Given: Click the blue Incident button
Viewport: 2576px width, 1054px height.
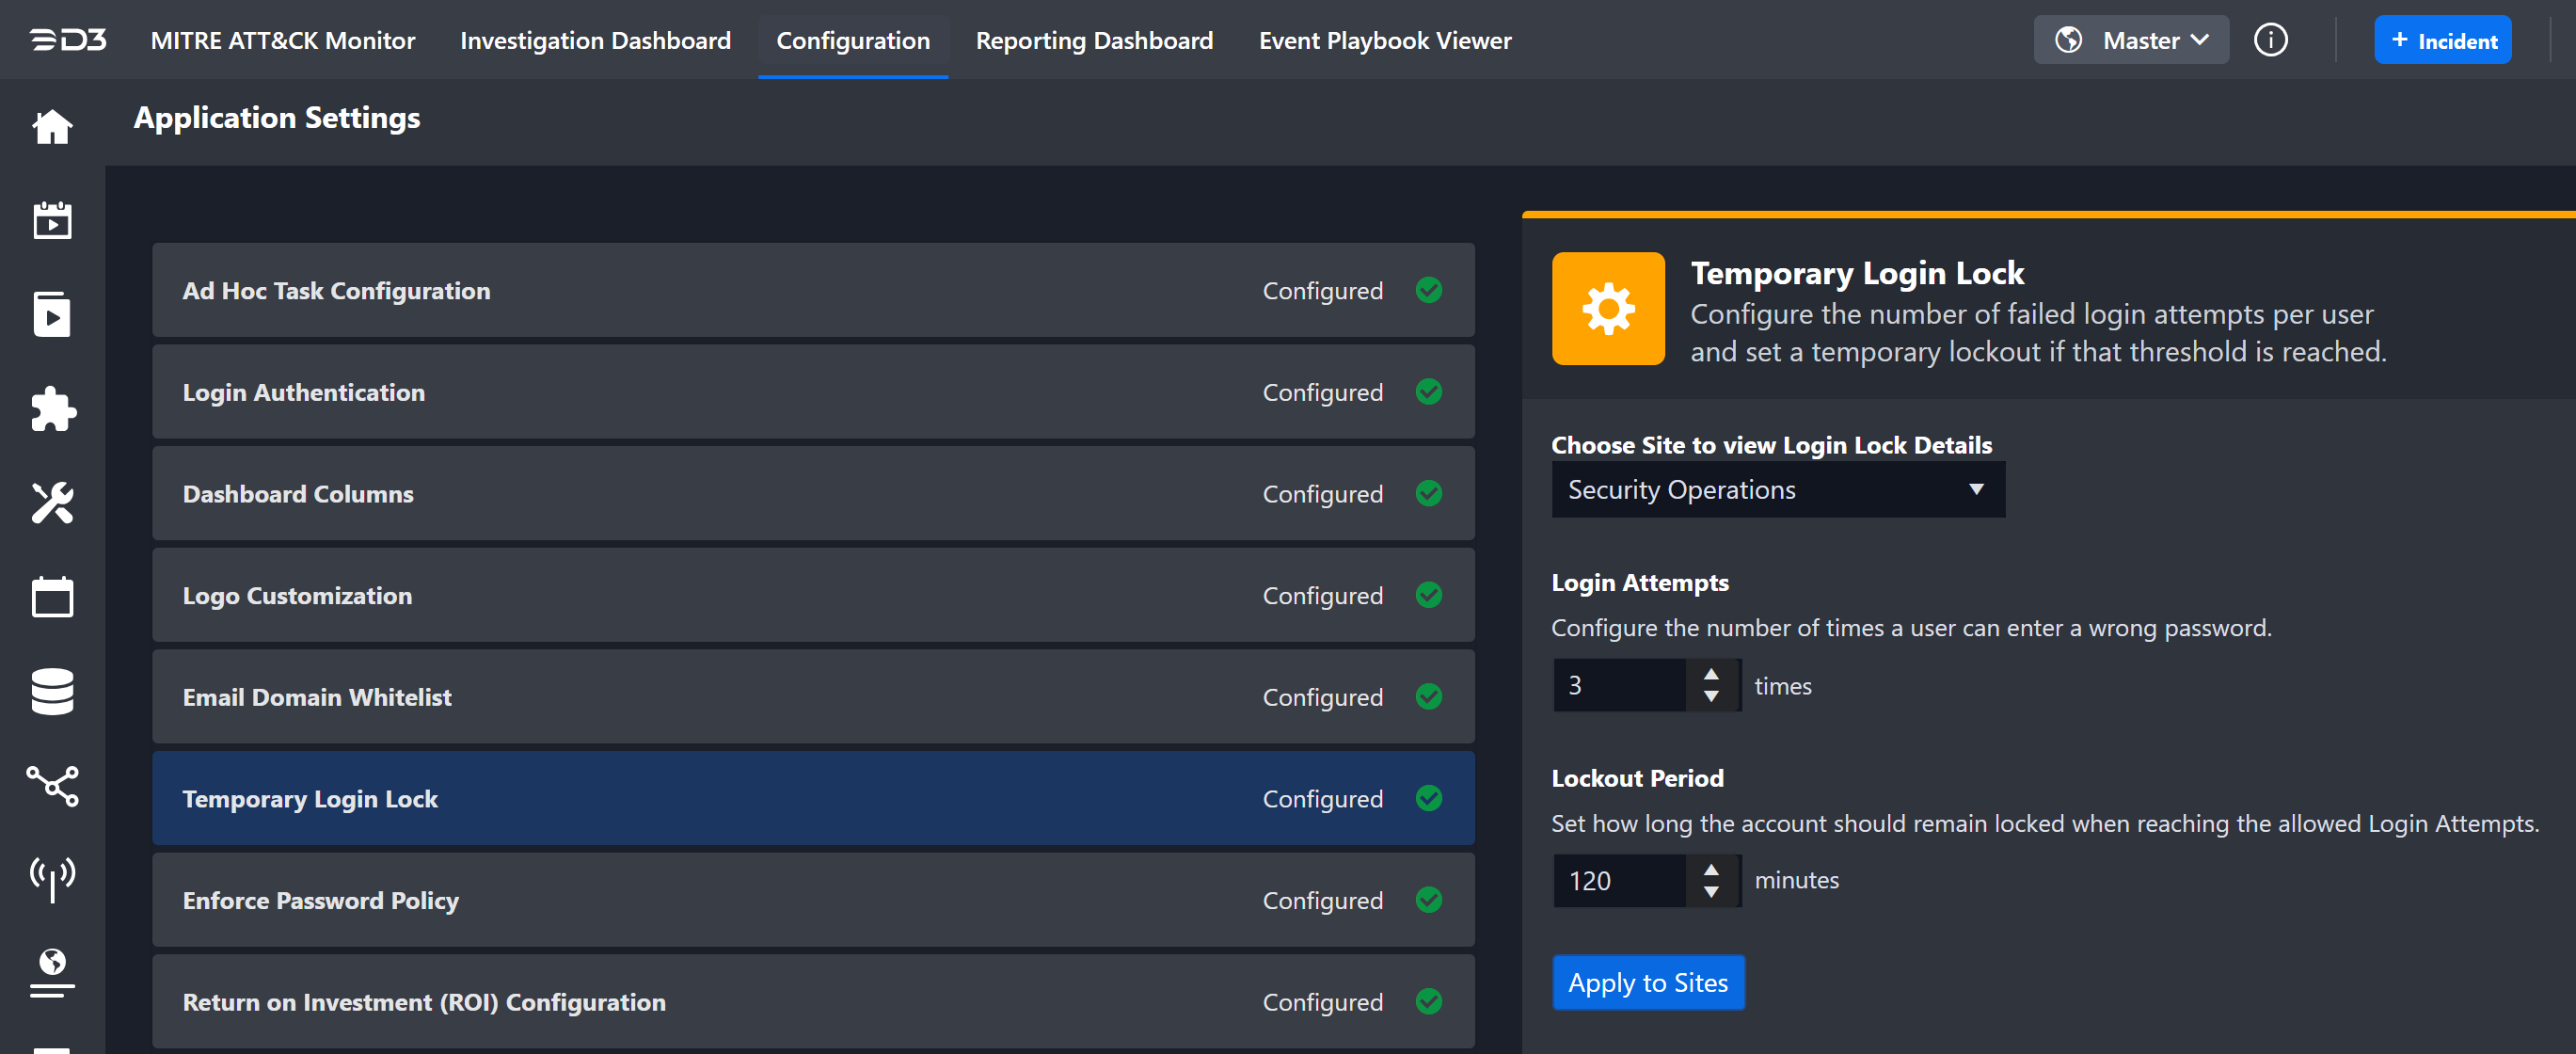Looking at the screenshot, I should coord(2442,40).
